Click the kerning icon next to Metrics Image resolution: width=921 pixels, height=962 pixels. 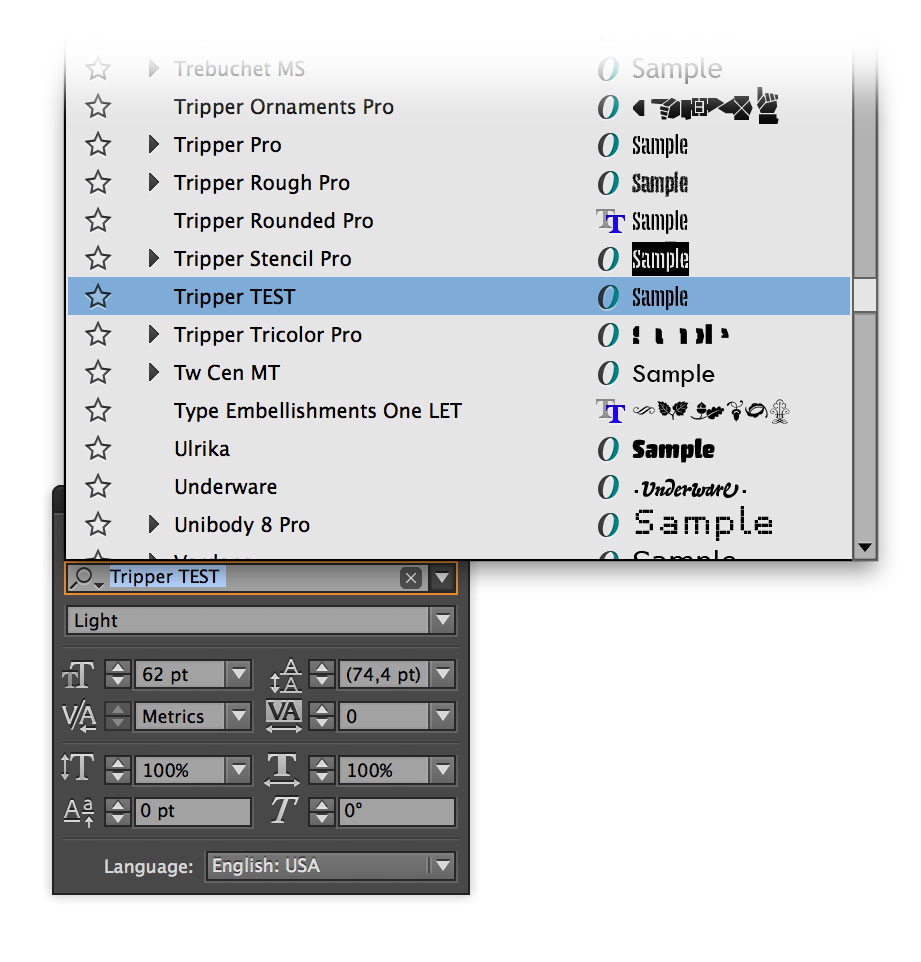point(79,717)
